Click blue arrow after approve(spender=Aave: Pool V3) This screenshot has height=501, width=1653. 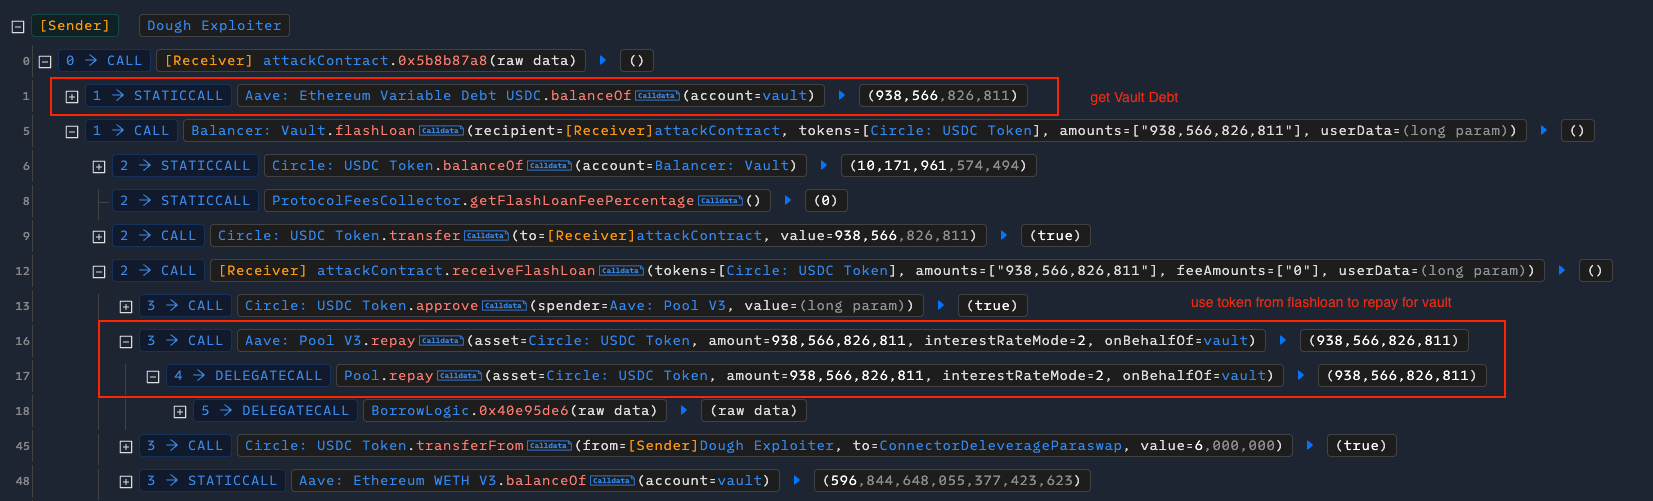click(x=941, y=306)
